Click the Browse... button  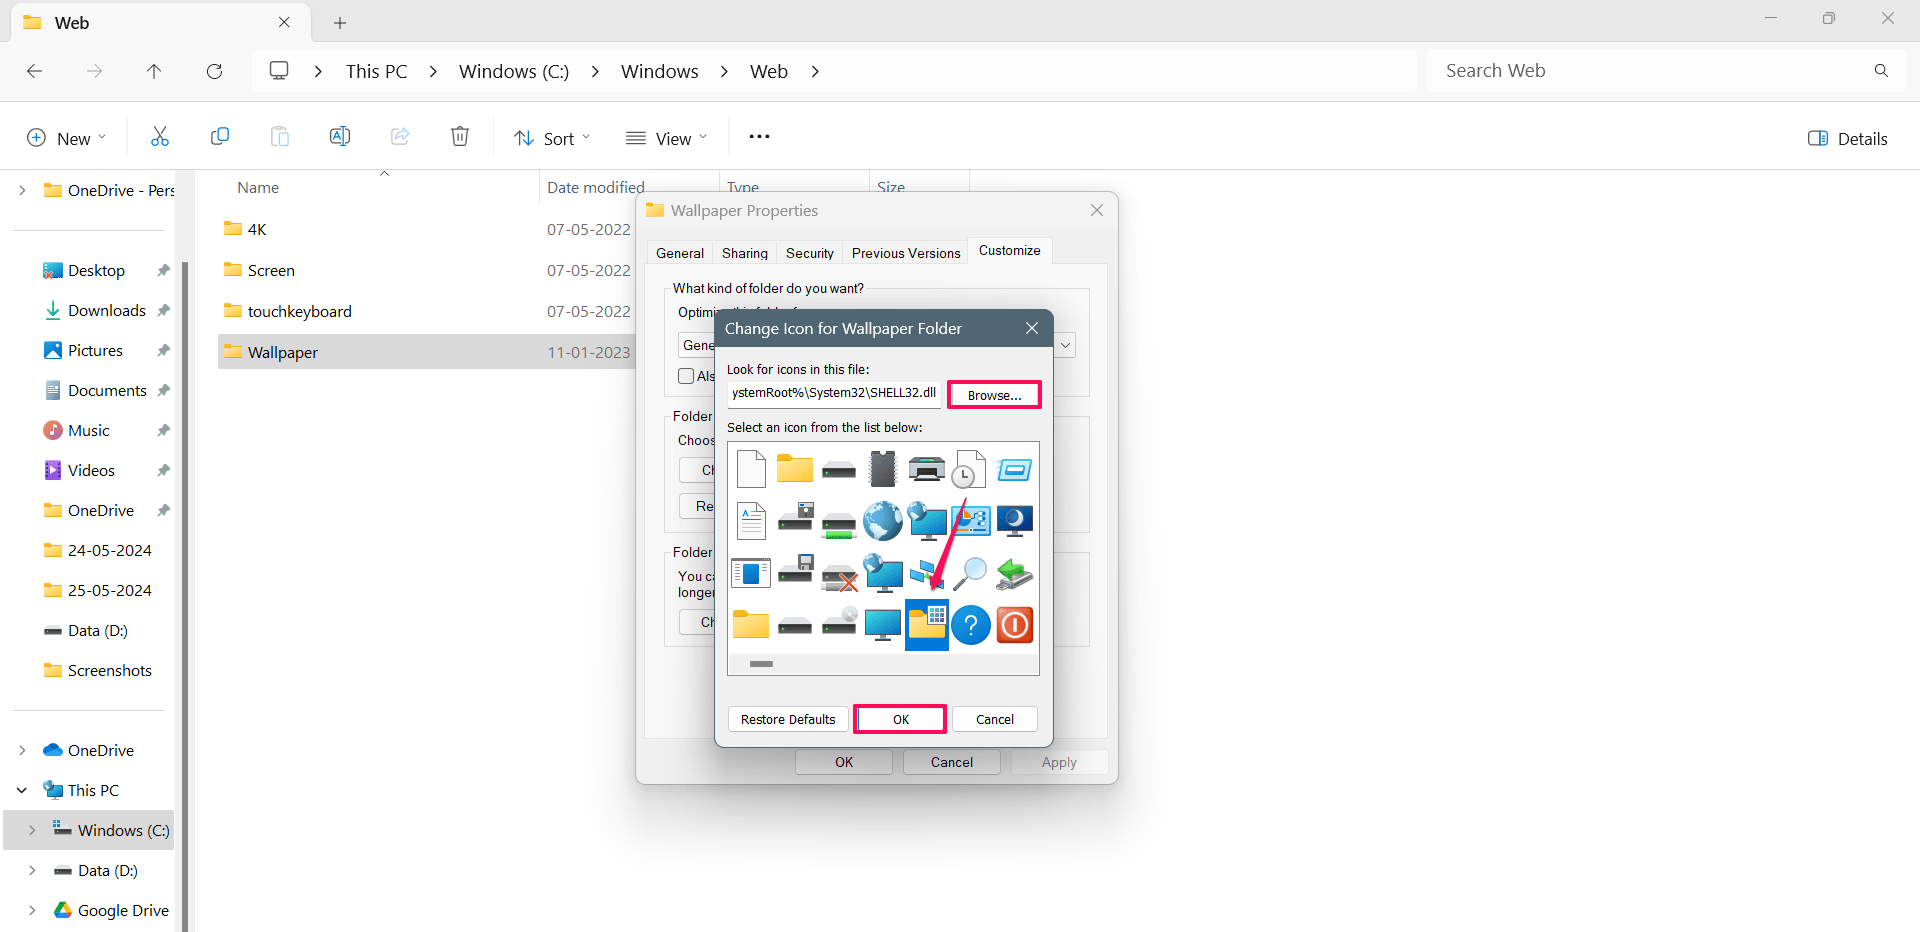click(x=994, y=395)
